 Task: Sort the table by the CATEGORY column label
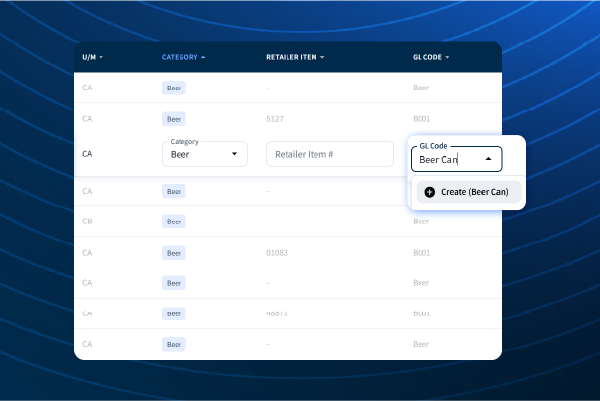(x=180, y=57)
